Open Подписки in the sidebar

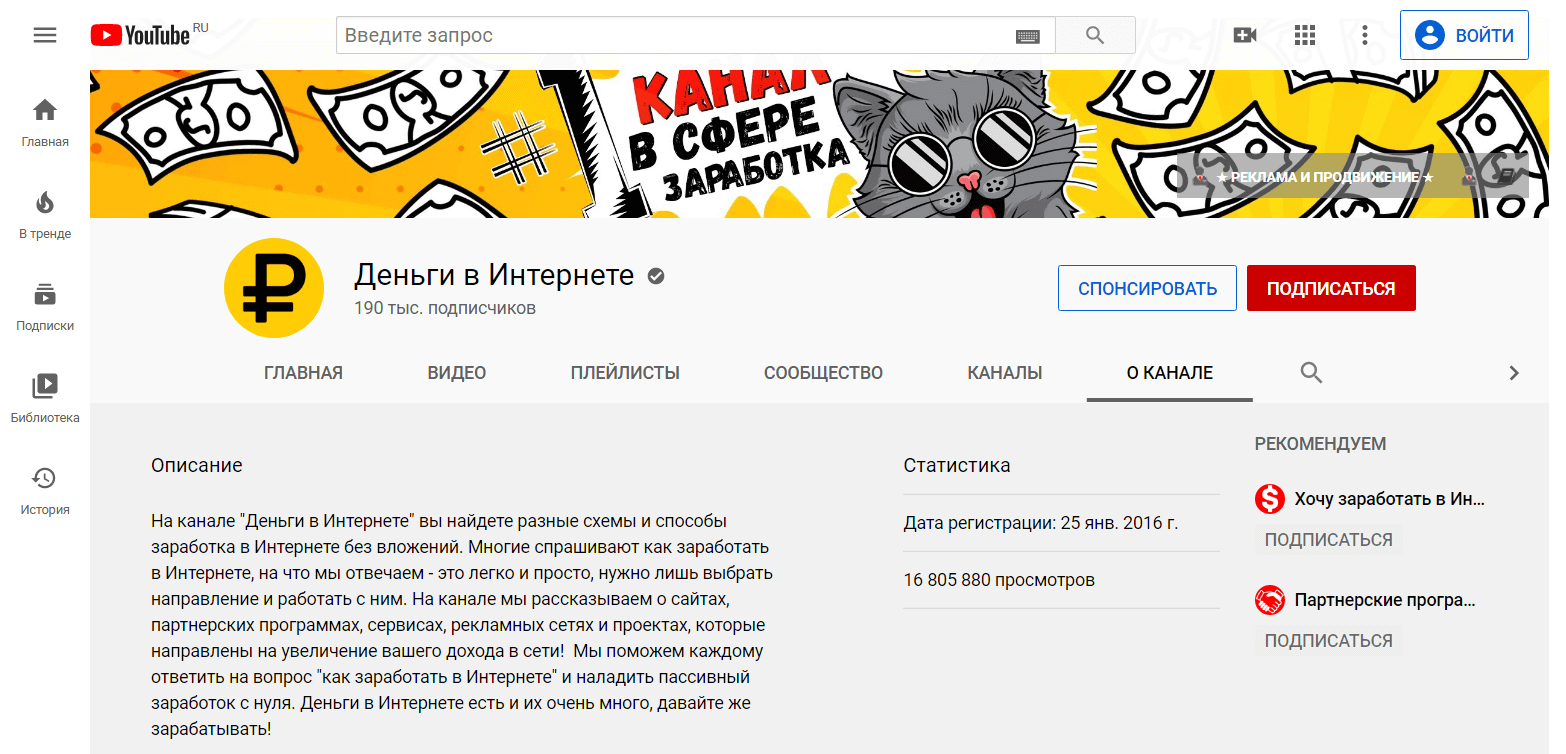(45, 307)
